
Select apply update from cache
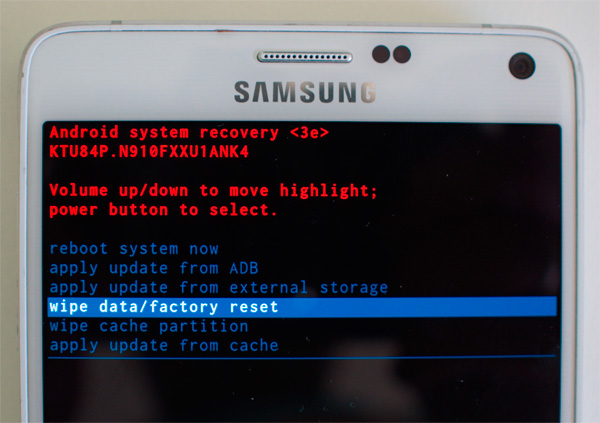pyautogui.click(x=164, y=346)
